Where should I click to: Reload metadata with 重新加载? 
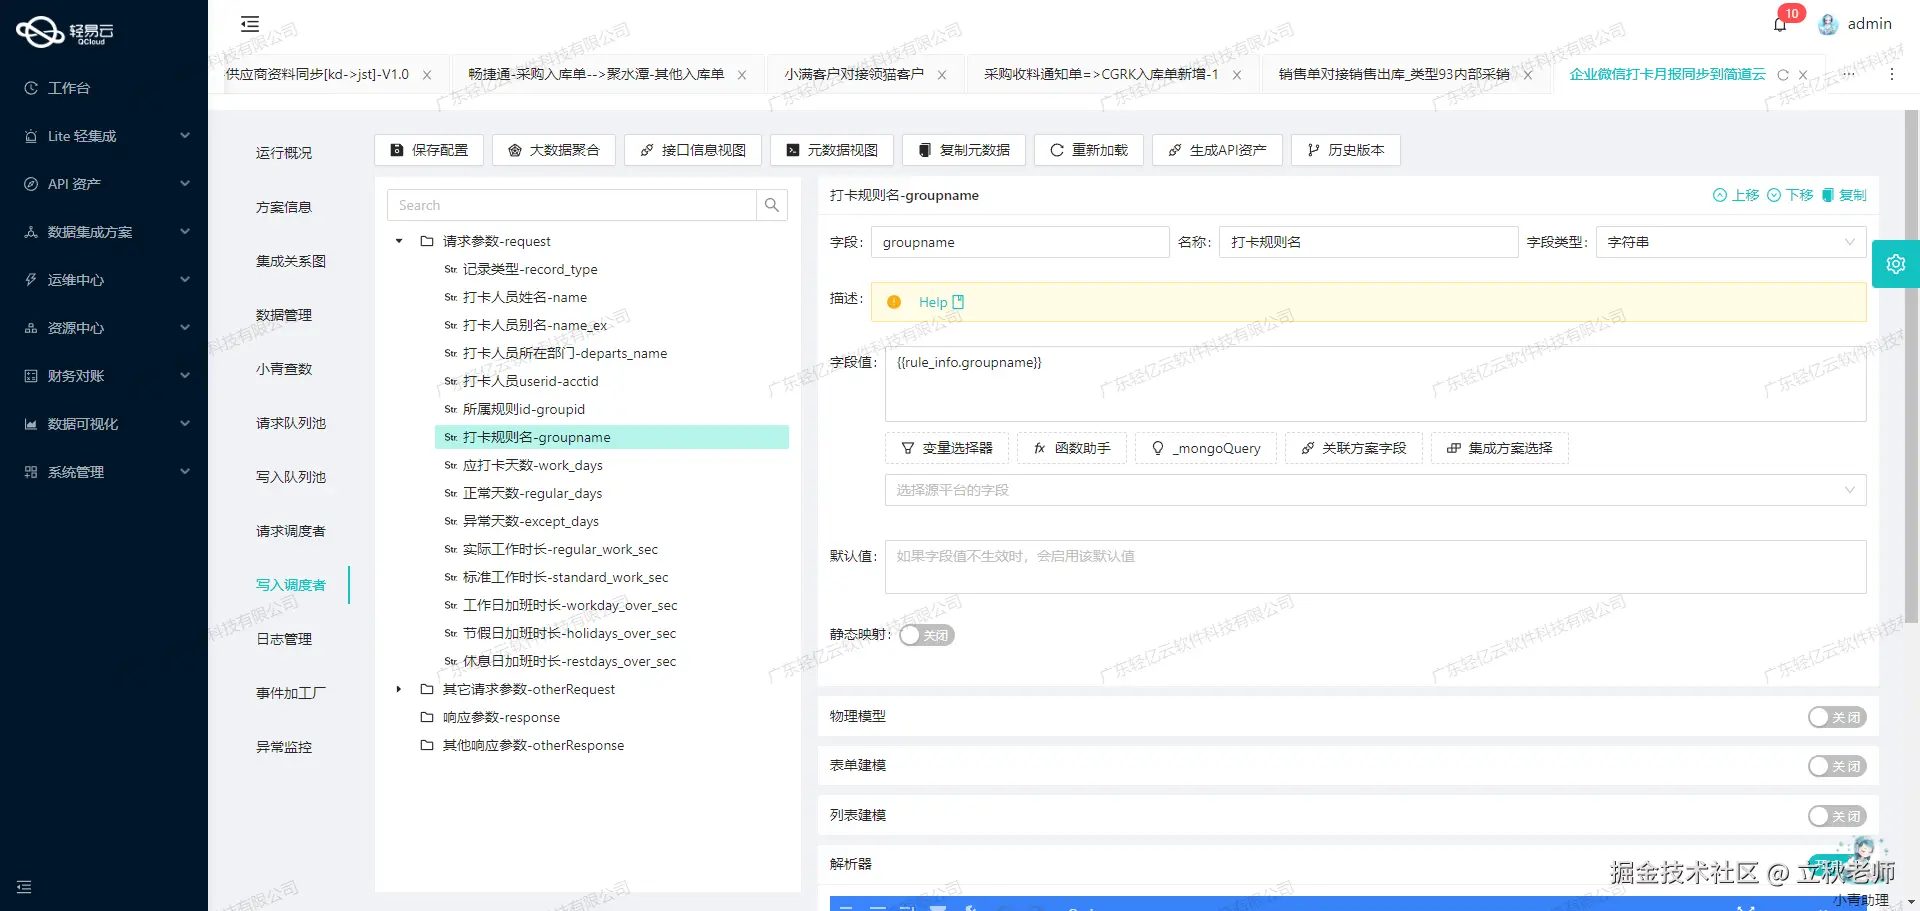(1088, 150)
